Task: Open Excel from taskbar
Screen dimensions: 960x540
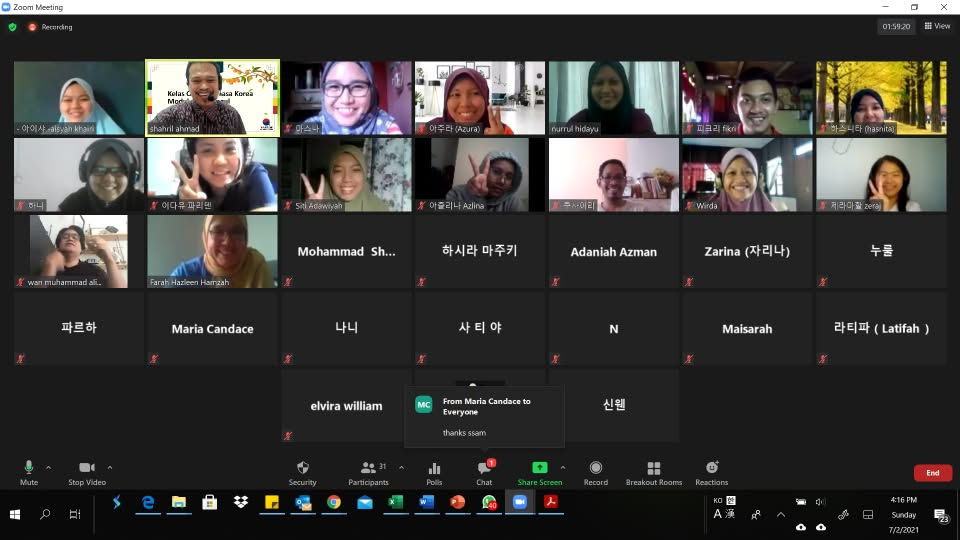Action: 396,503
